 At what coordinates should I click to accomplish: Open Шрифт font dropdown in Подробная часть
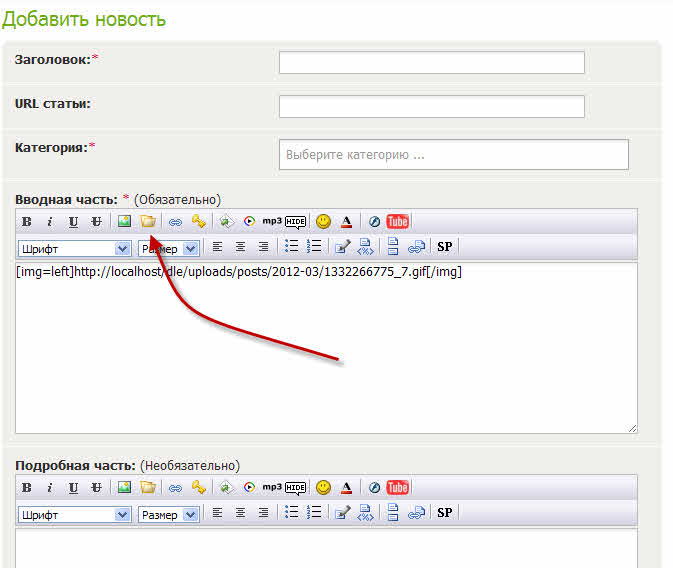click(x=75, y=515)
